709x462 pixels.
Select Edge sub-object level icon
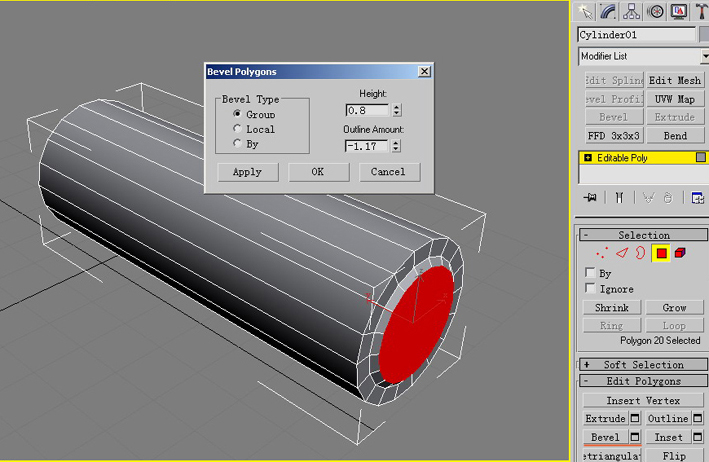[x=623, y=253]
